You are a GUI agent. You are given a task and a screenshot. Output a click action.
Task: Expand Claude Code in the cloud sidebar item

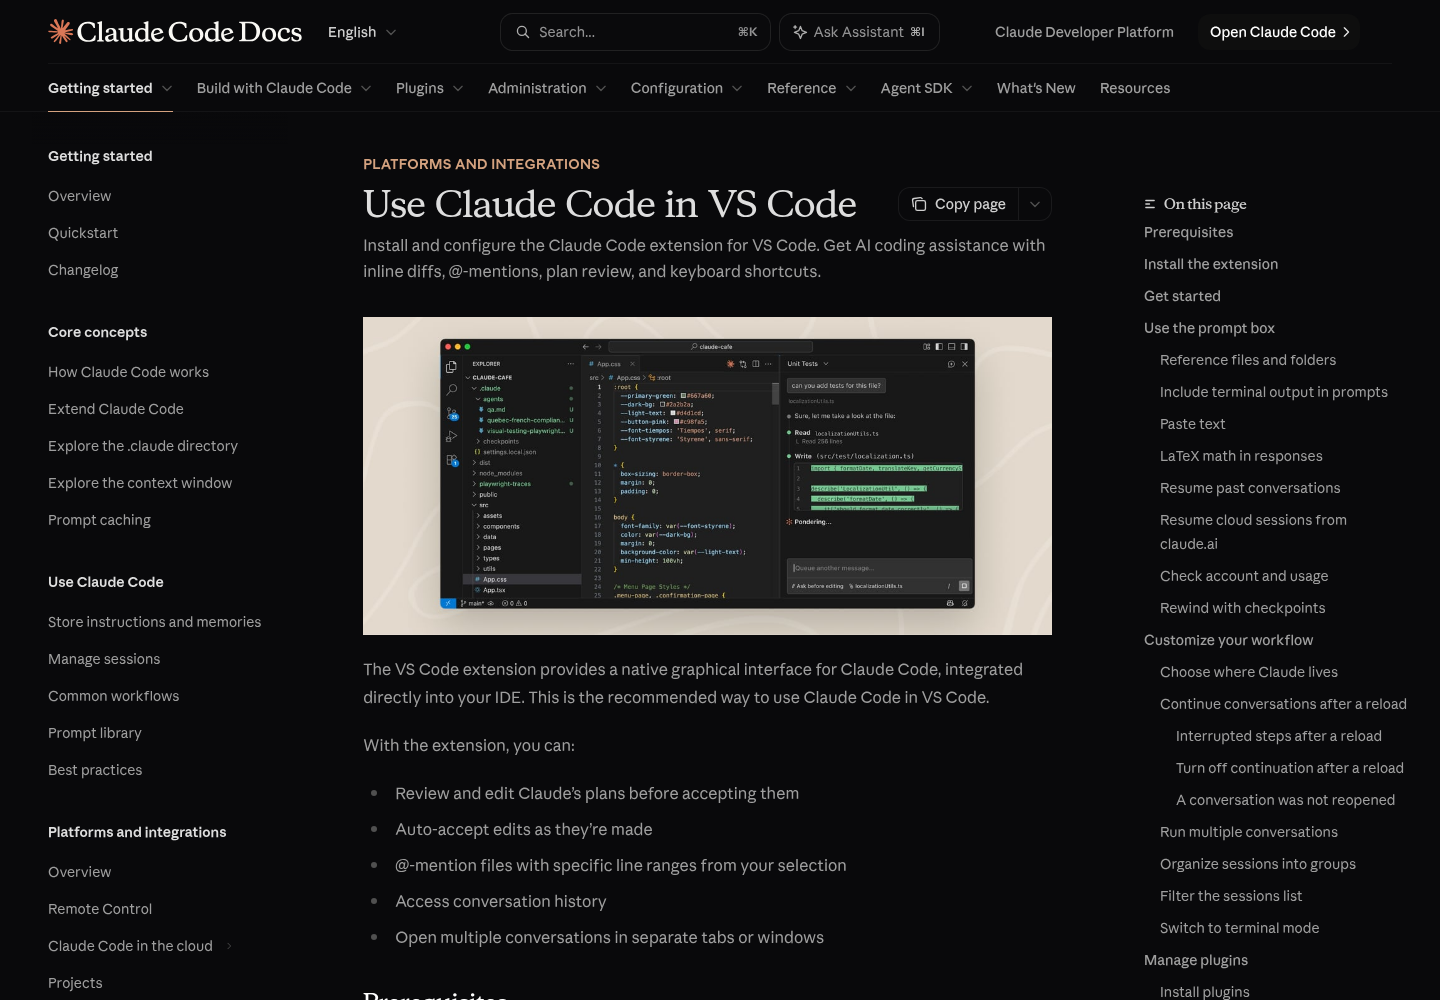coord(229,946)
